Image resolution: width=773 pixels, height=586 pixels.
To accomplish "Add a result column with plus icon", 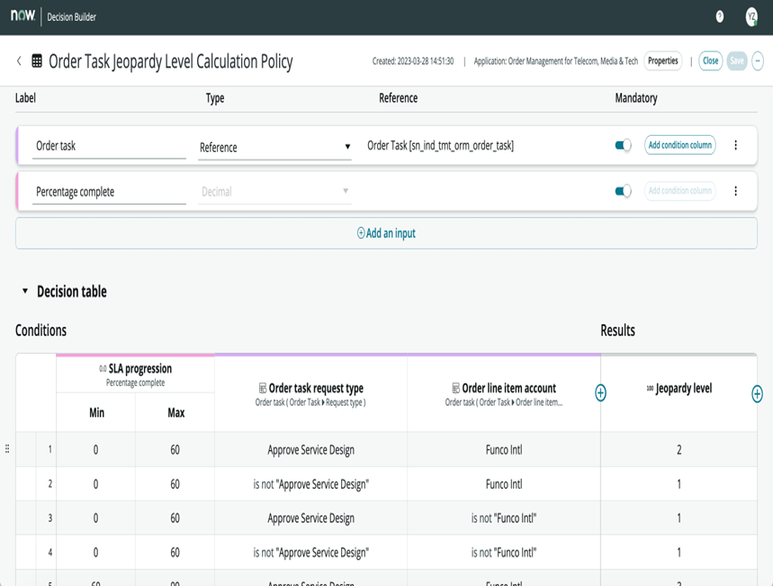I will (757, 394).
